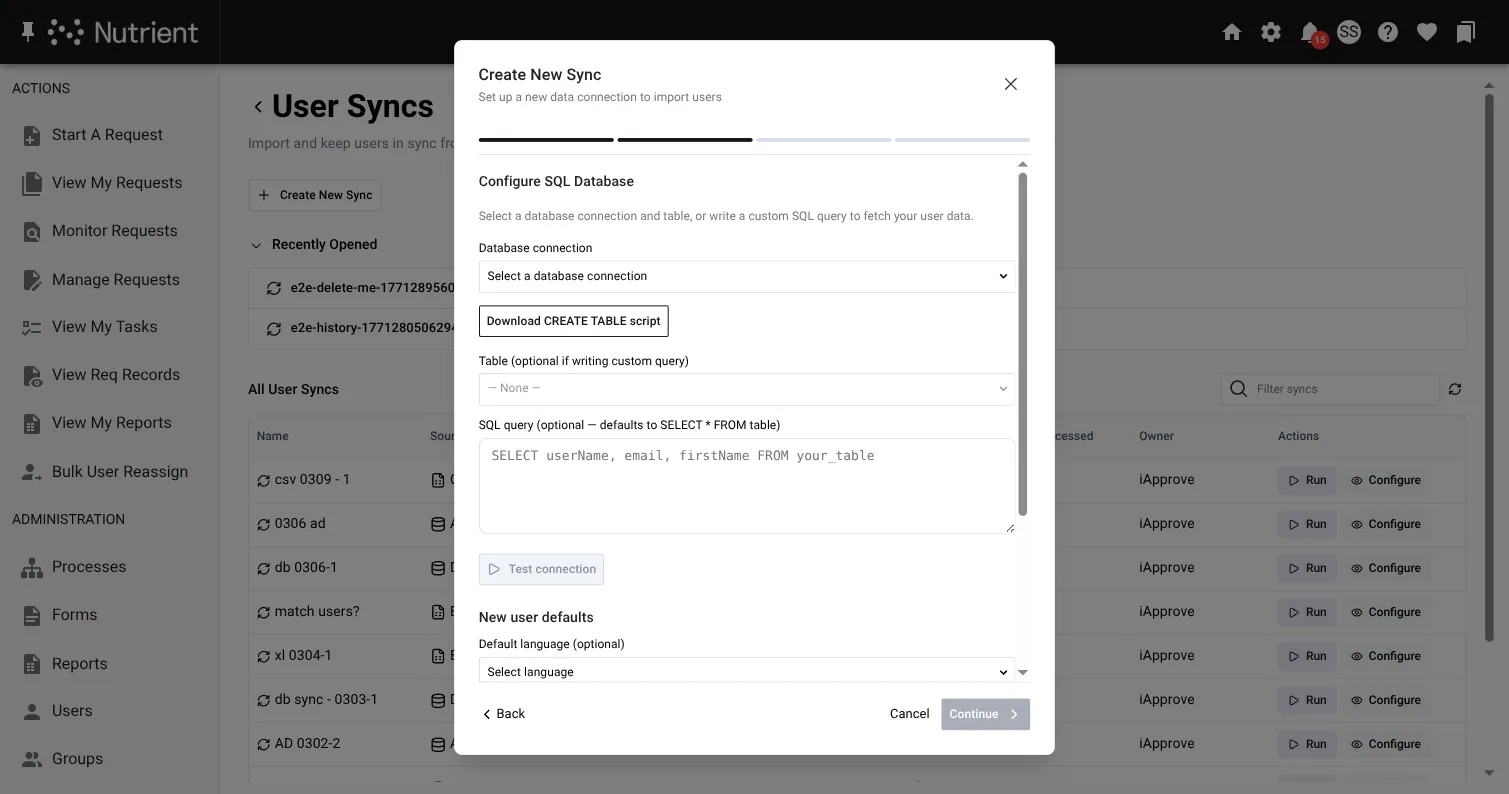Image resolution: width=1509 pixels, height=794 pixels.
Task: Open Bulk User Reassign in sidebar
Action: [x=107, y=472]
